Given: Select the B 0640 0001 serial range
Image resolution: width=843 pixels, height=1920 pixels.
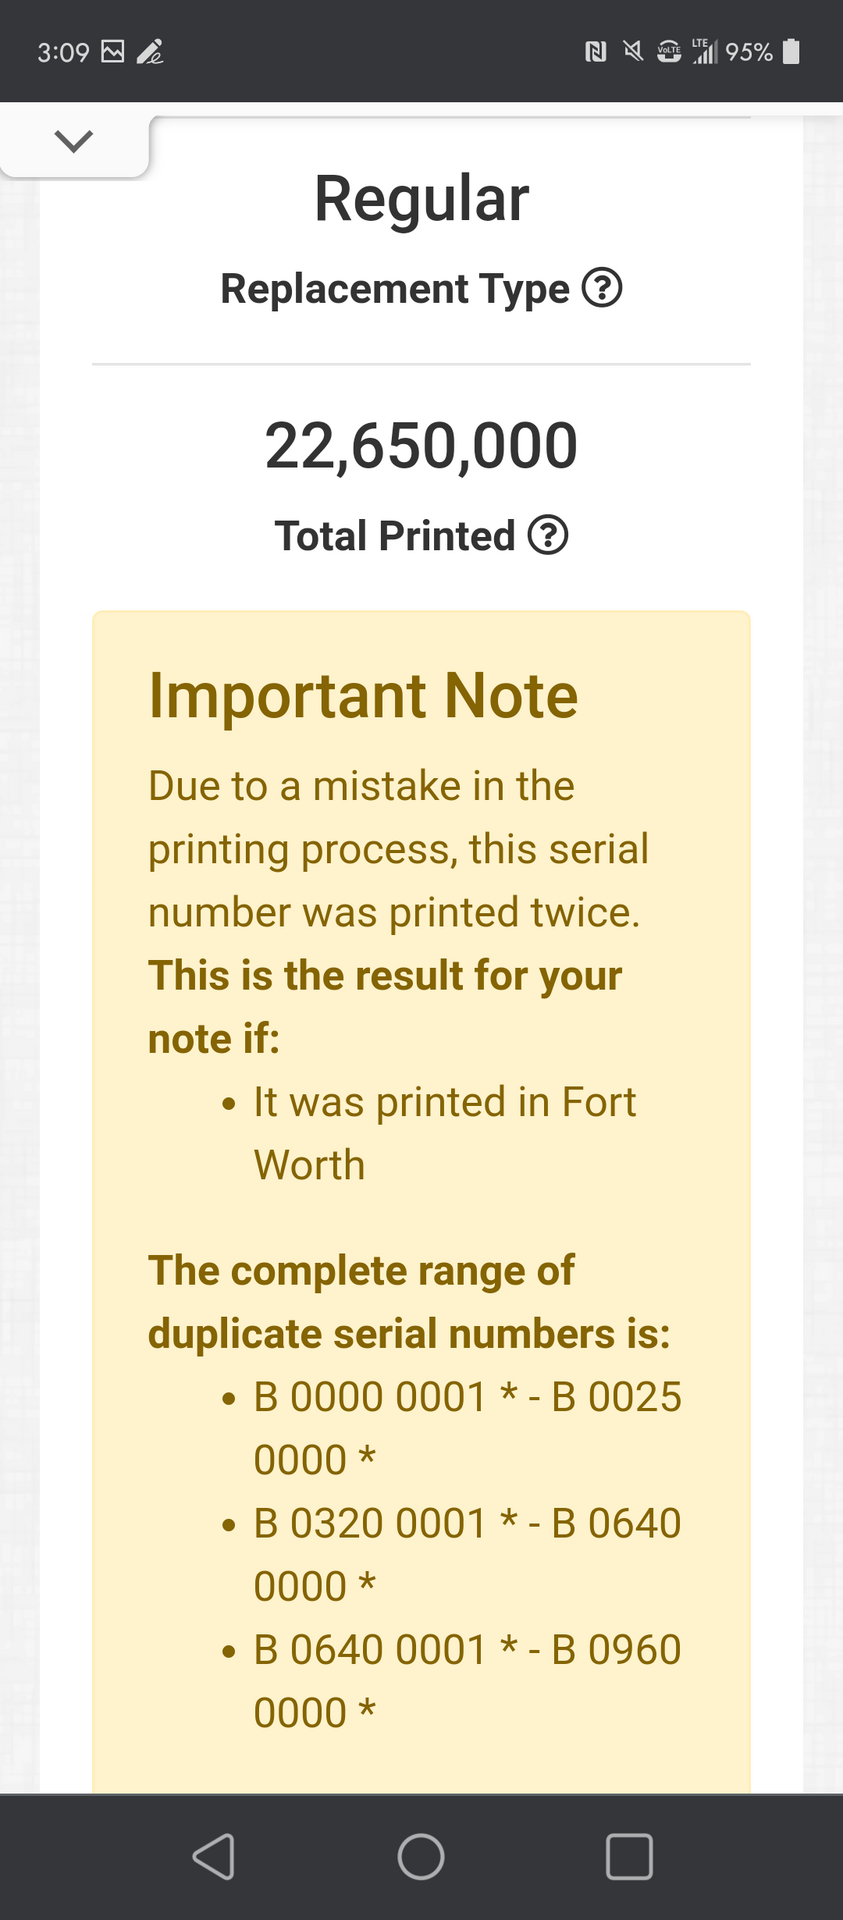Looking at the screenshot, I should click(466, 1680).
